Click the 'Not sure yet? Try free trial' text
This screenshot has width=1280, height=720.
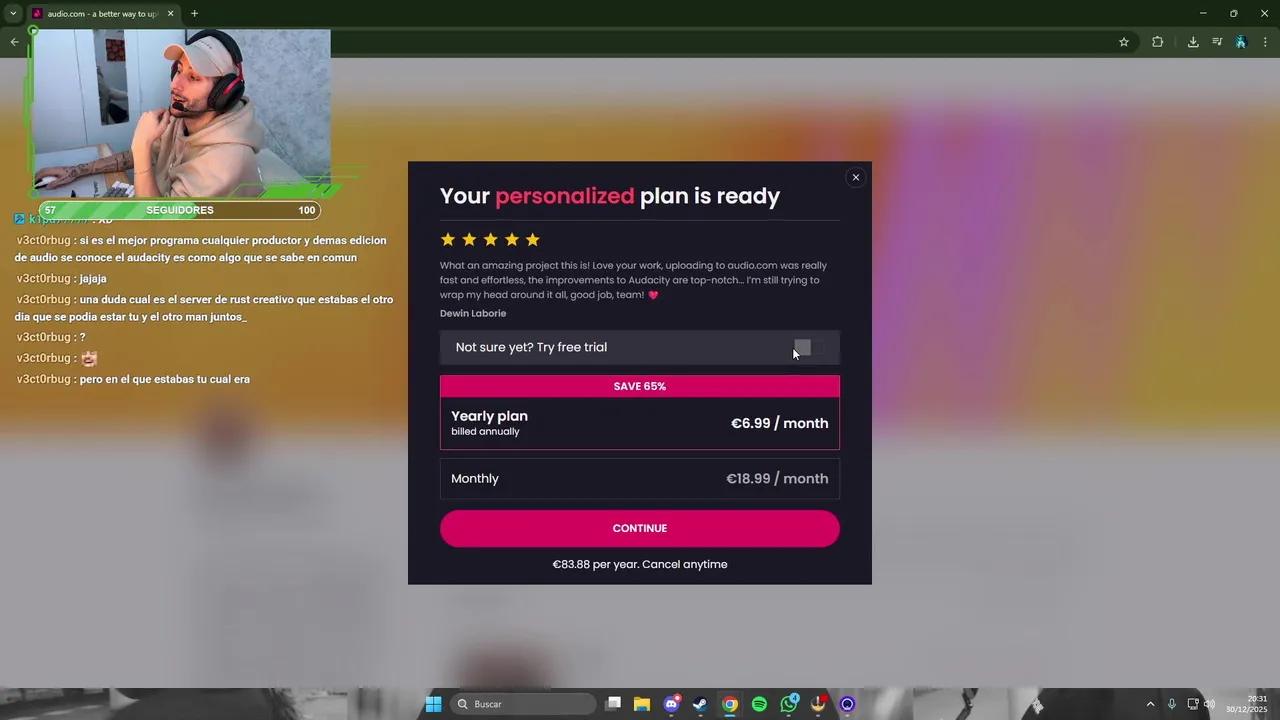(531, 347)
